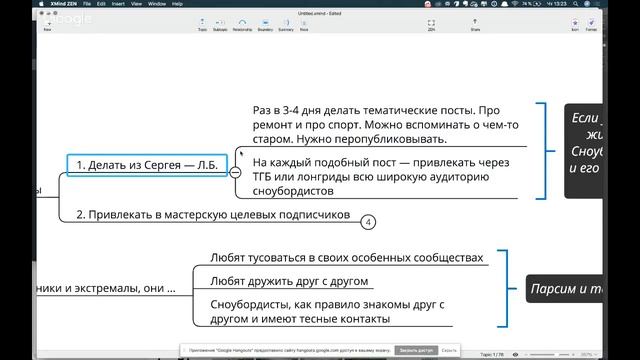Open Spotlight search in menu bar
This screenshot has height=360, width=640.
[576, 4]
